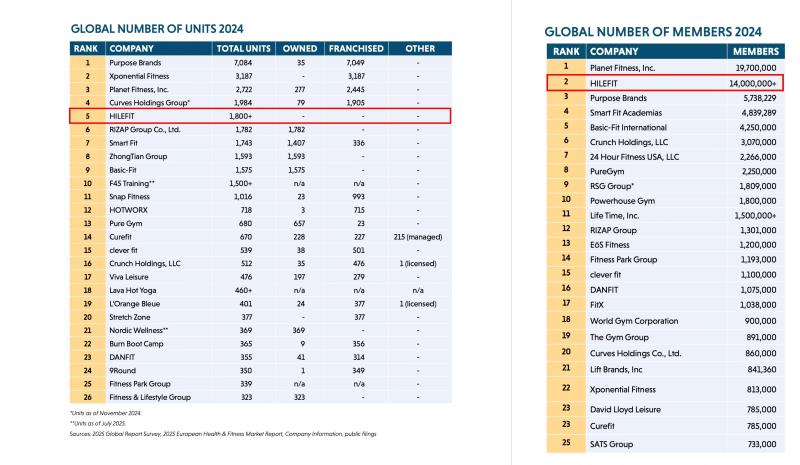Viewport: 800px width, 465px height.
Task: Select 'clever fit' in the units table
Action: tap(123, 250)
